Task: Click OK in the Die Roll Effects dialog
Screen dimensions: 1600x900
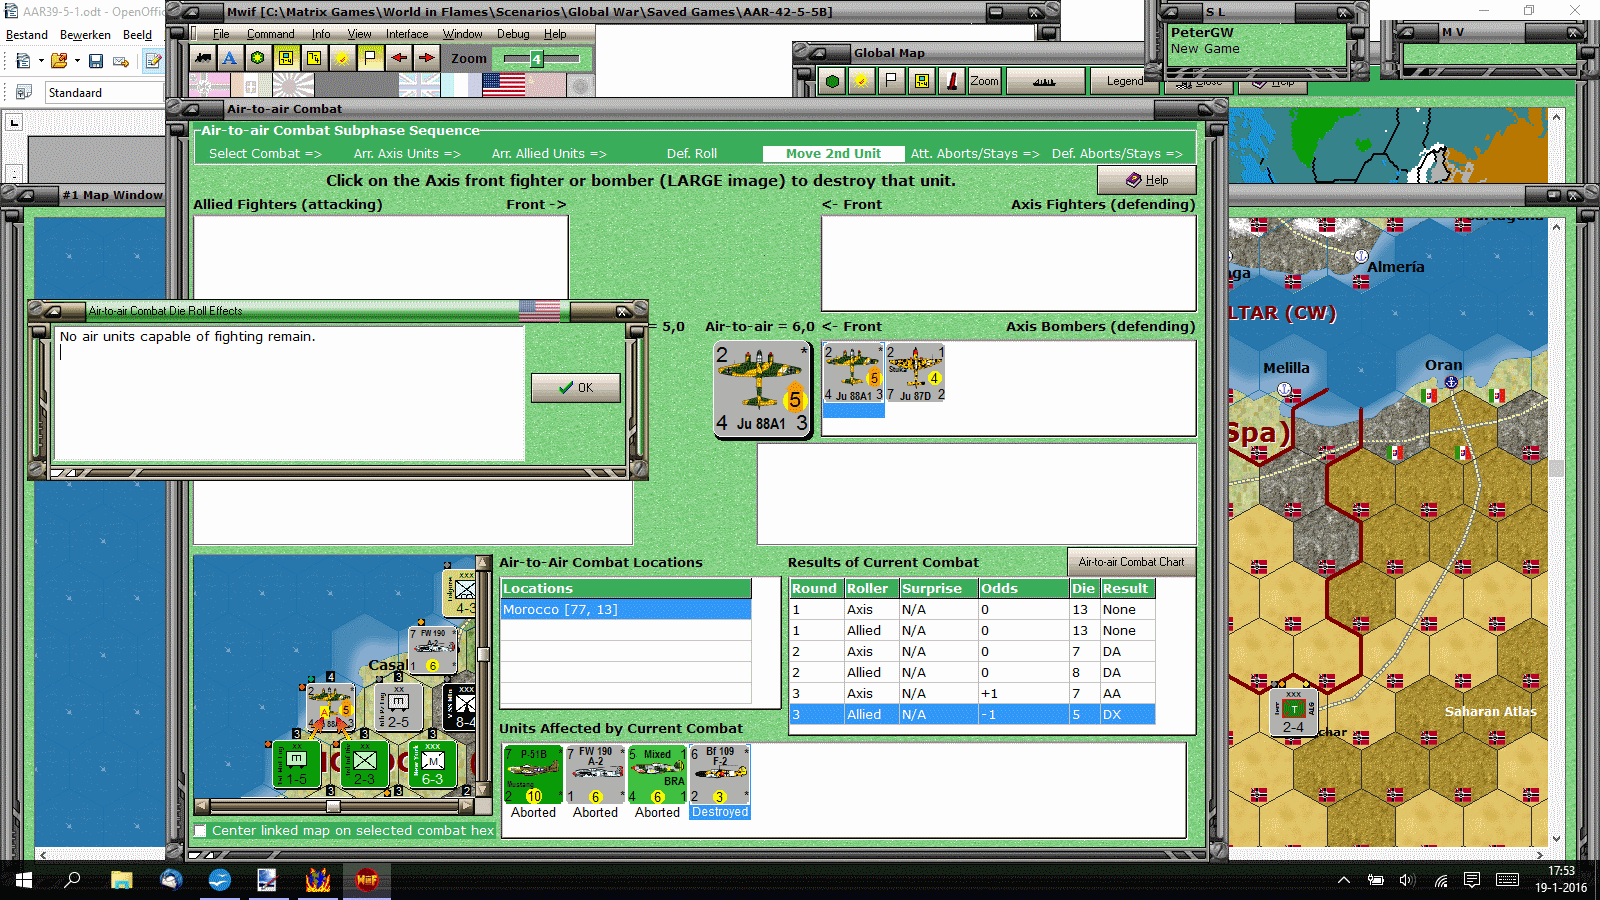Action: click(576, 388)
